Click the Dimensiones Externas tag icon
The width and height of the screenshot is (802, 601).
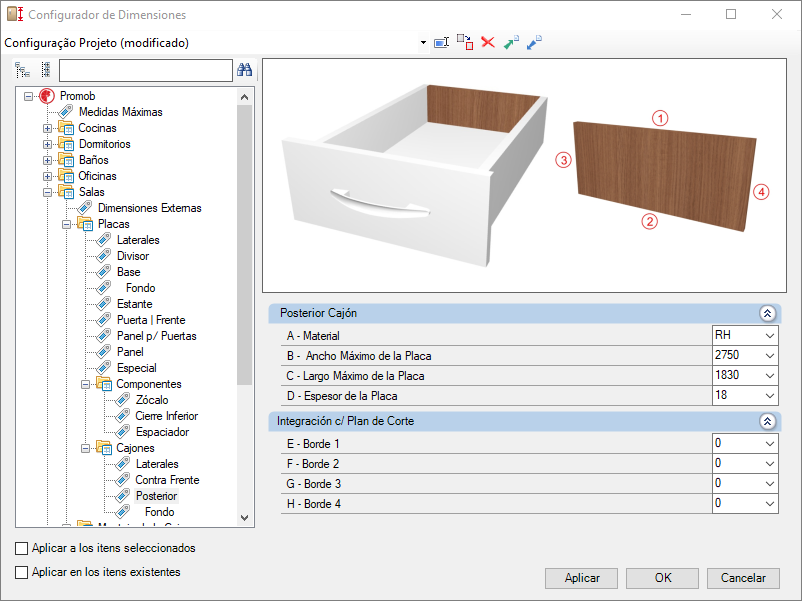[84, 208]
